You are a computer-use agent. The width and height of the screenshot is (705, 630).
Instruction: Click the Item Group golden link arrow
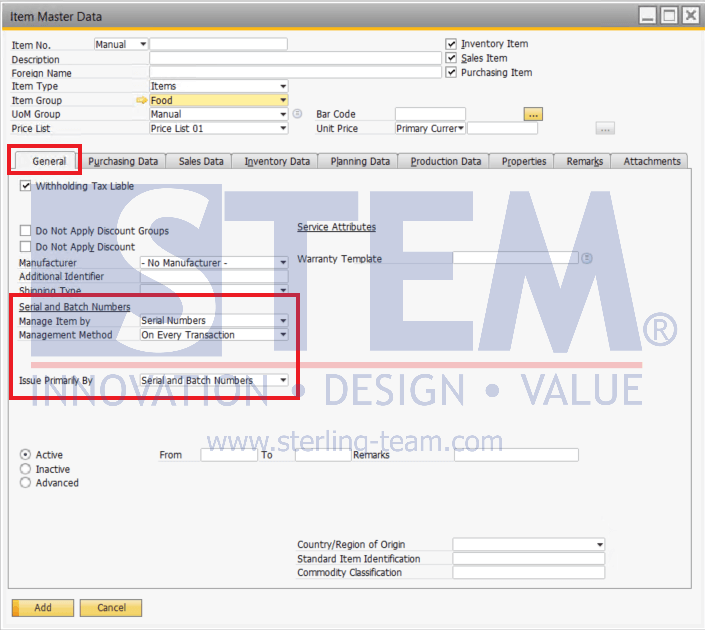click(141, 101)
